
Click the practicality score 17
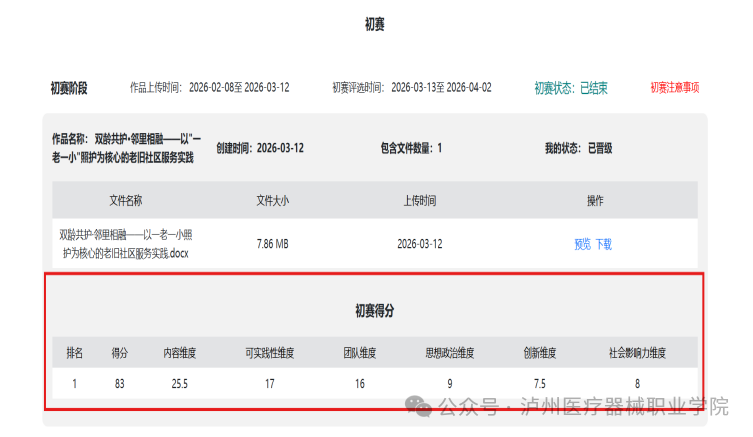(269, 384)
